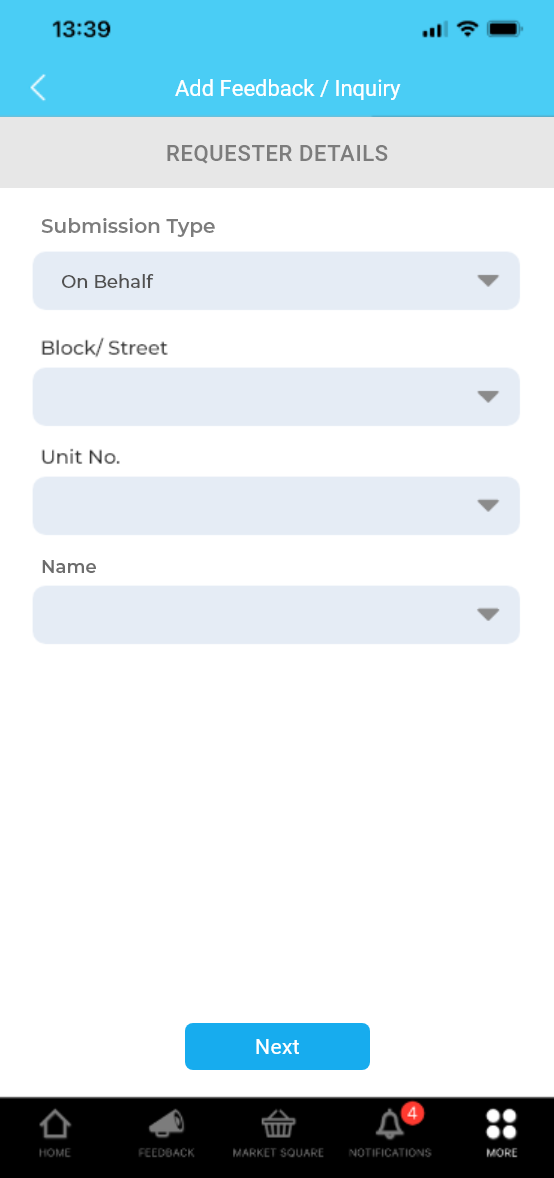
Task: Open the More four-dots icon
Action: tap(501, 1125)
